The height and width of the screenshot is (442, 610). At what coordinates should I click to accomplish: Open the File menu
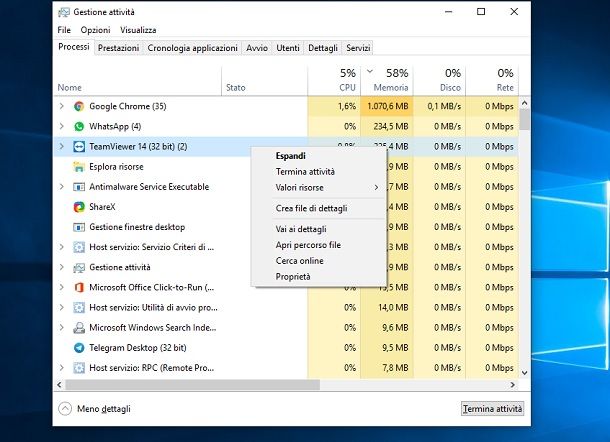[x=64, y=30]
